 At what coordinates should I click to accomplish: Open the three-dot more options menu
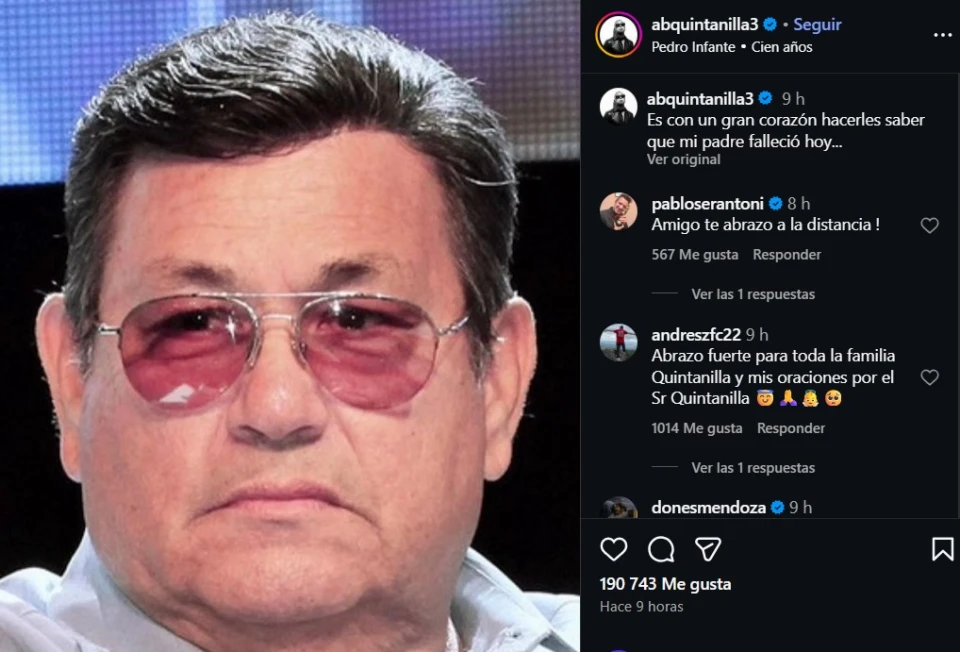tap(942, 34)
